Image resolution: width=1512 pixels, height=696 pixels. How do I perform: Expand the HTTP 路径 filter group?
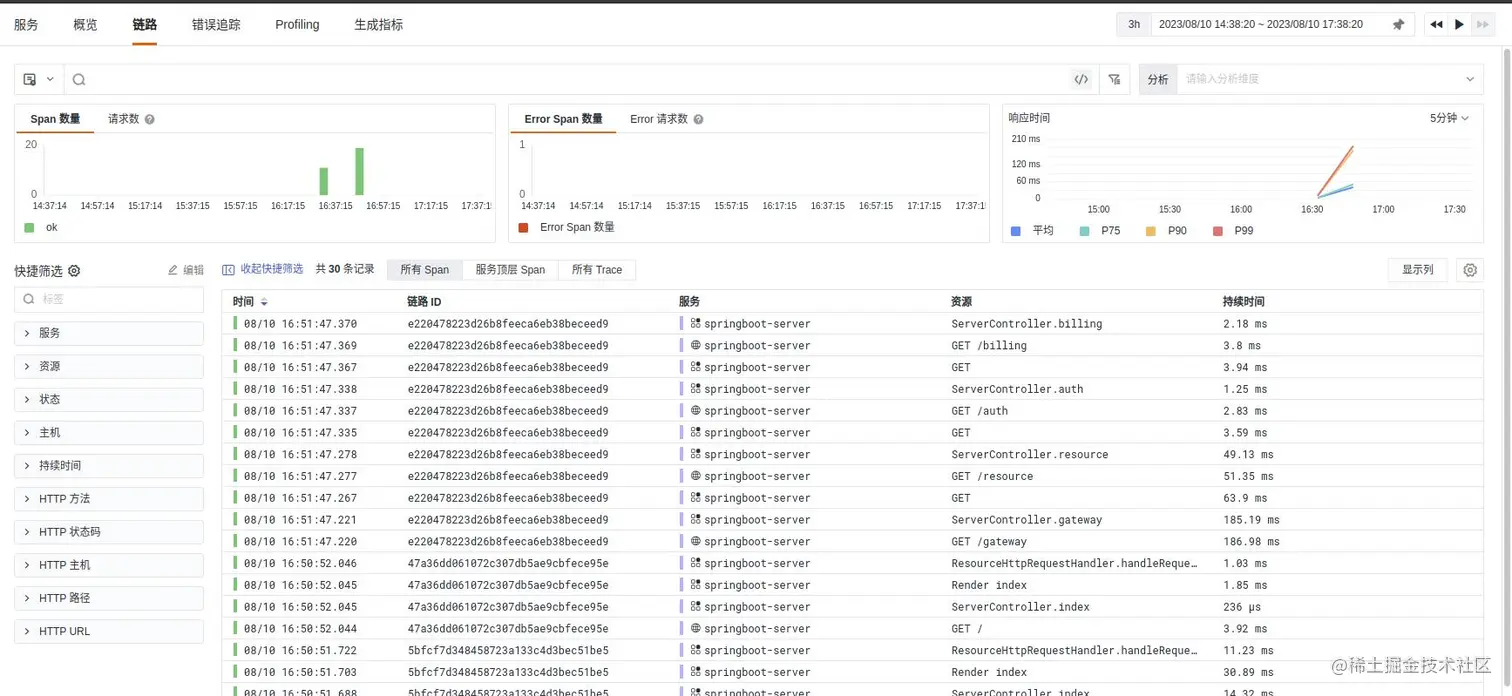(x=109, y=598)
